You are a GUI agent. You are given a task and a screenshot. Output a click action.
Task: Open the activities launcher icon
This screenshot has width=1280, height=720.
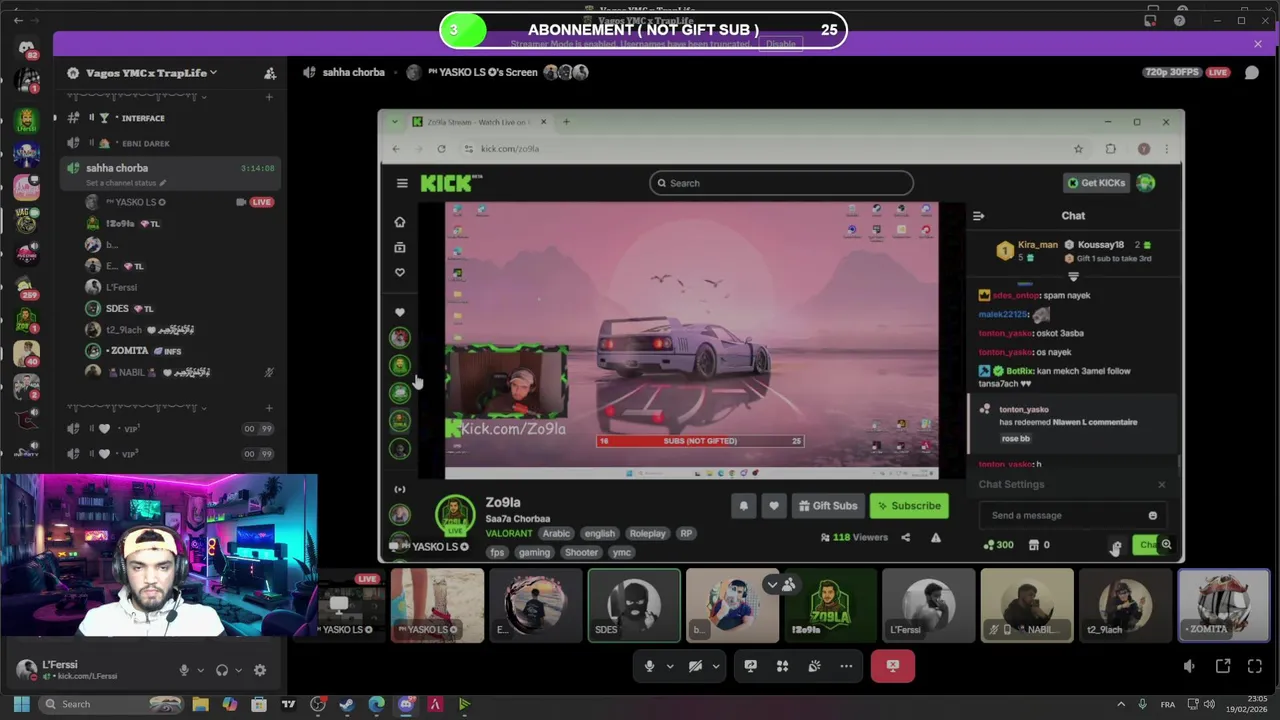point(782,666)
